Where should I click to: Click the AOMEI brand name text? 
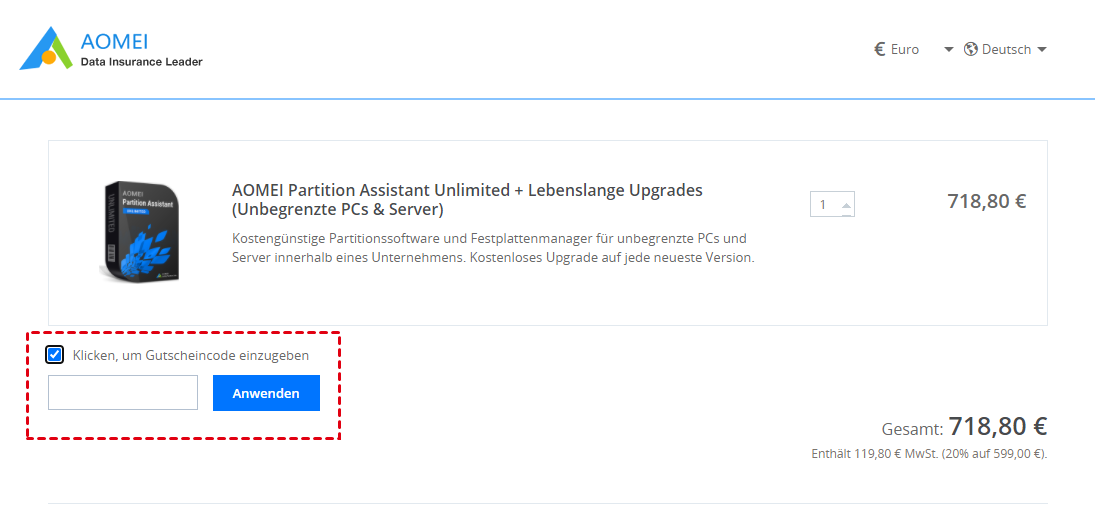(115, 41)
